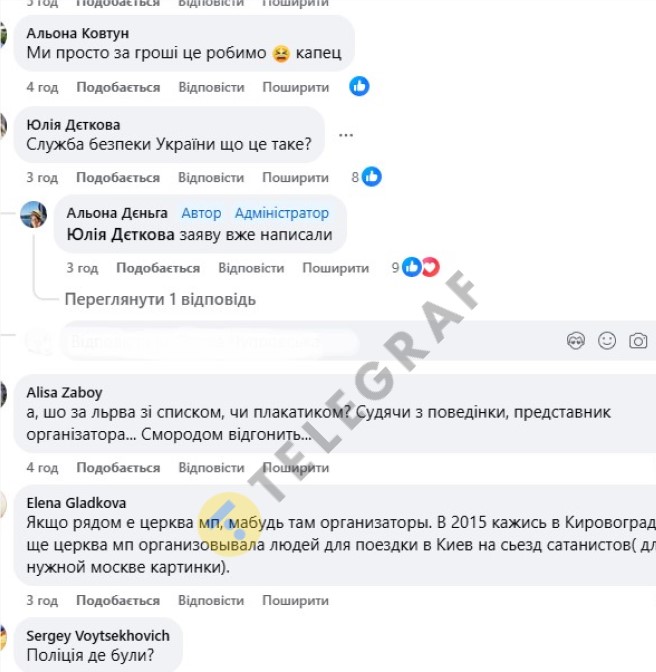Open the avatar sticker picker in reply box
This screenshot has height=672, width=656.
(575, 341)
